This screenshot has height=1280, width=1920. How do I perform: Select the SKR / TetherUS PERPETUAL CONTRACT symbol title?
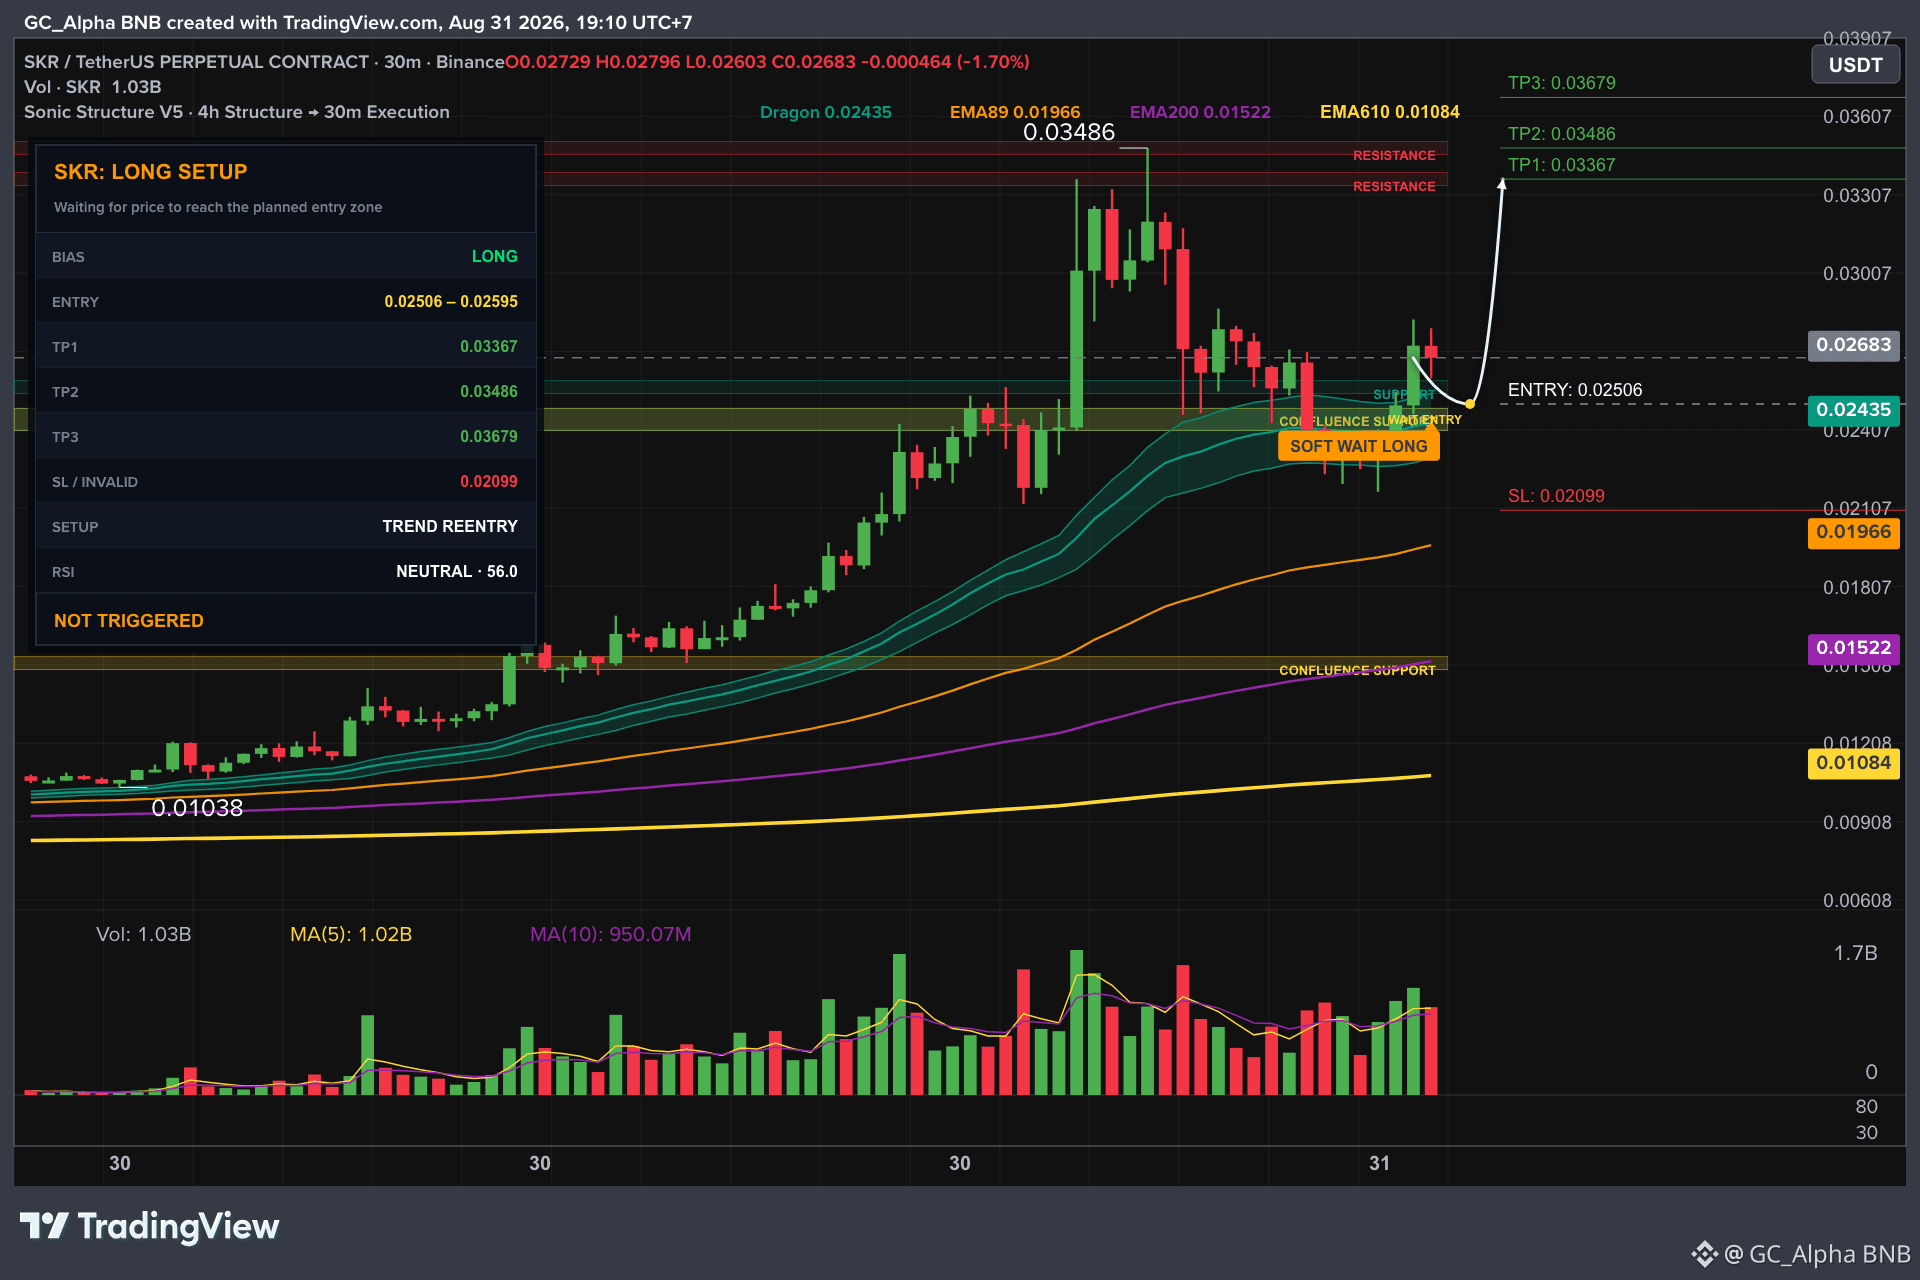(x=196, y=62)
